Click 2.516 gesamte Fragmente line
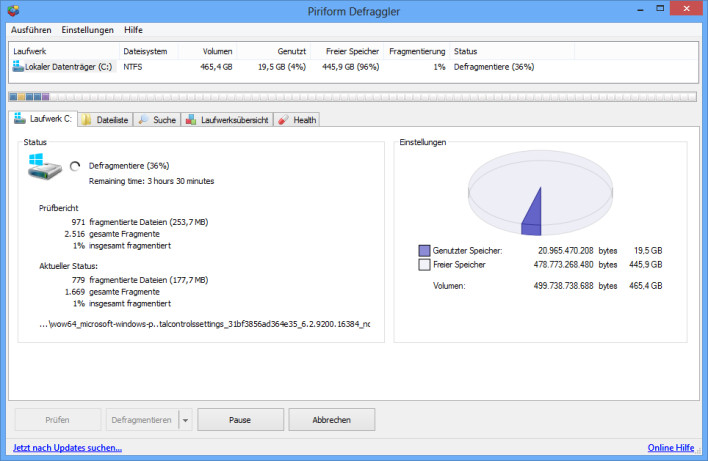 coord(112,234)
